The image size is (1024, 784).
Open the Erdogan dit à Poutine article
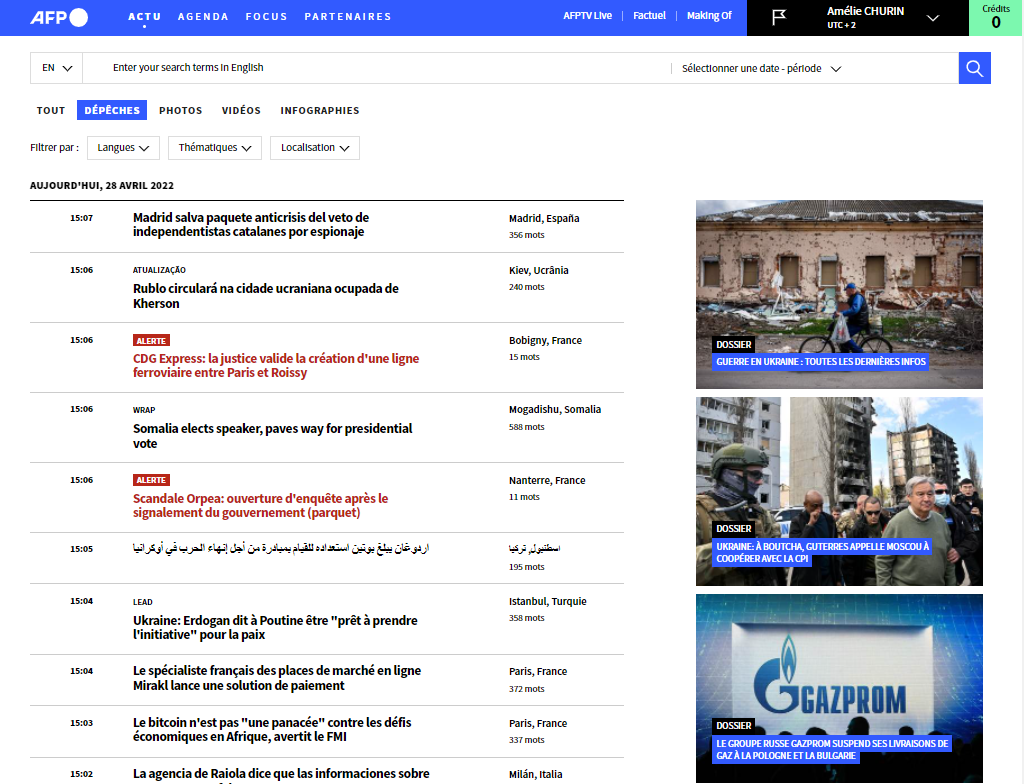(x=275, y=627)
